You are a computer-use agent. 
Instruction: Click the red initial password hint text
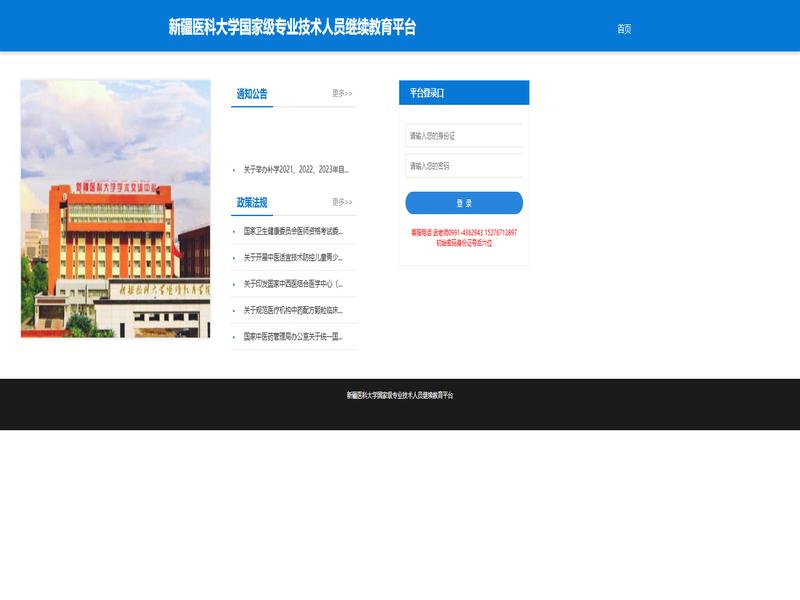point(464,243)
